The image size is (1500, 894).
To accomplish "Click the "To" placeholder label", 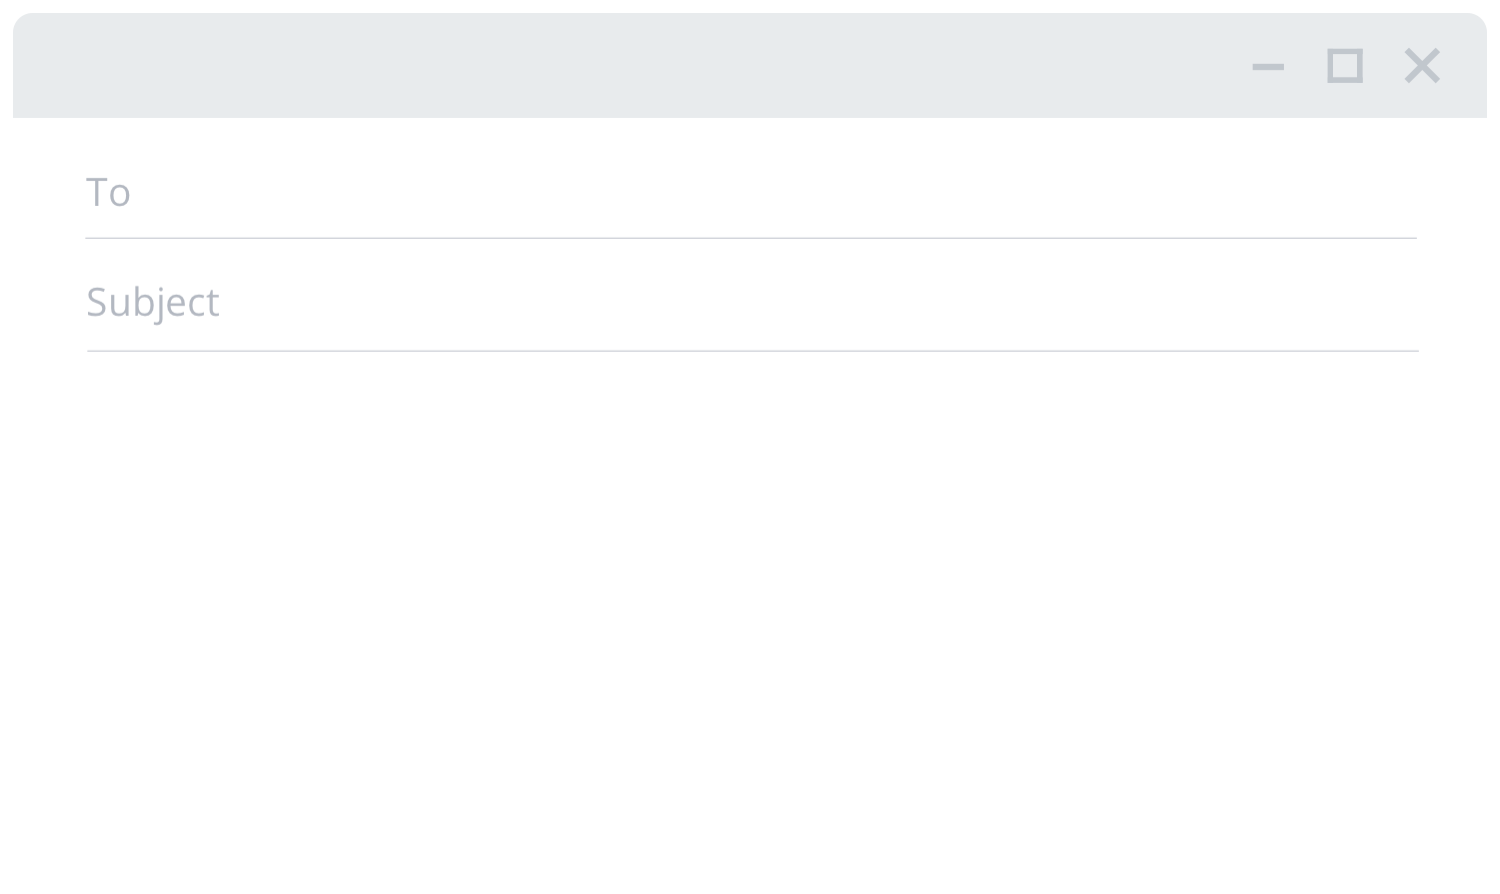I will tap(108, 192).
